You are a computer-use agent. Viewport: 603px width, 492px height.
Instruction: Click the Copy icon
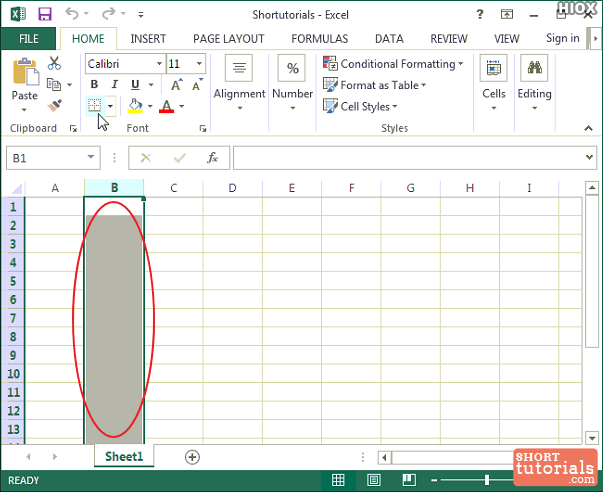(x=54, y=84)
